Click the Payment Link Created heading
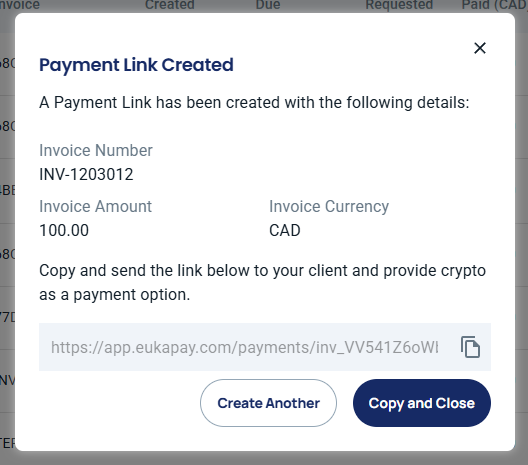 (x=136, y=65)
